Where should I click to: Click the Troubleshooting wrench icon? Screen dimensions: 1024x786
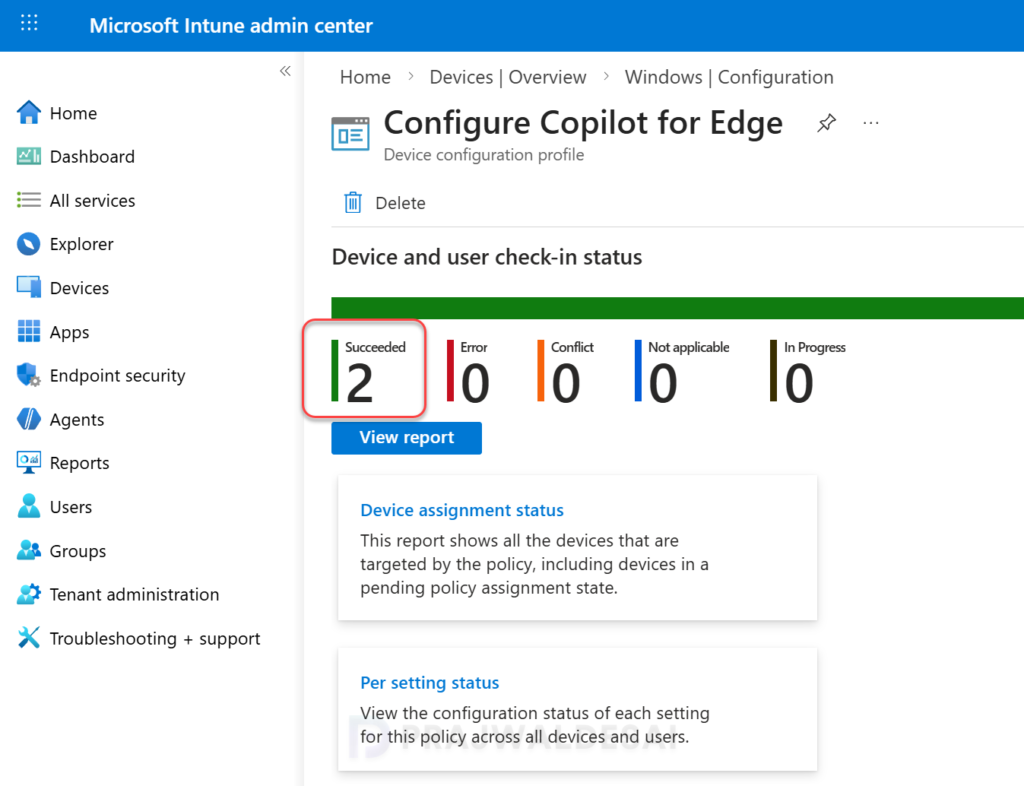29,638
